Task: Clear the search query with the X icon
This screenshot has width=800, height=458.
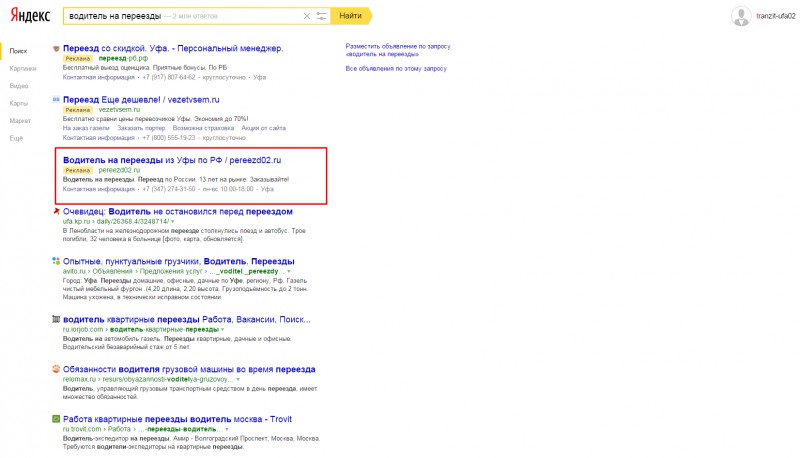Action: coord(307,16)
